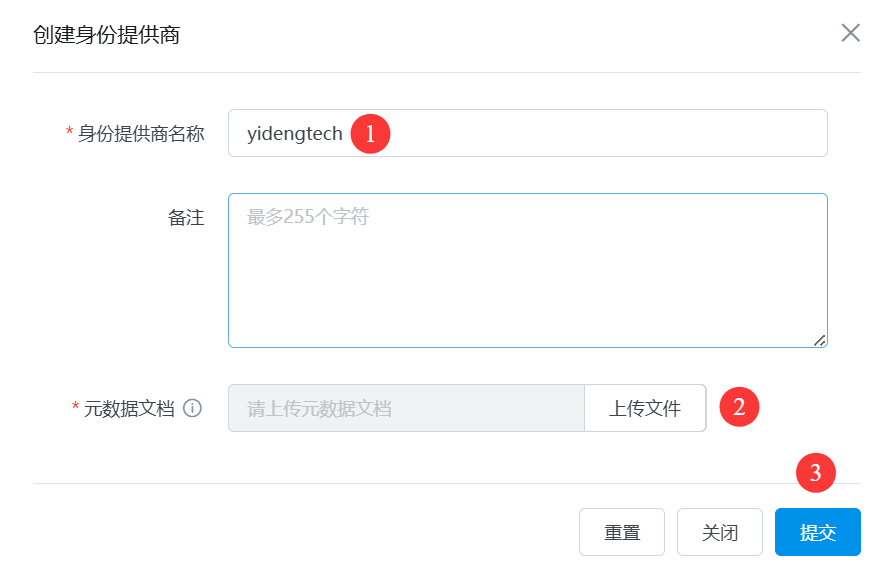Click the divider line above footer buttons
The height and width of the screenshot is (576, 892).
click(400, 483)
